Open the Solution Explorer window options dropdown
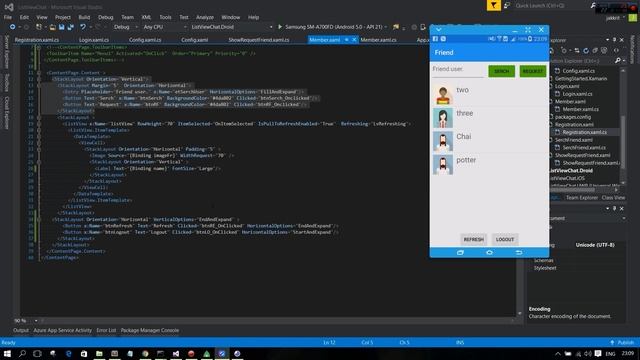 (607, 40)
